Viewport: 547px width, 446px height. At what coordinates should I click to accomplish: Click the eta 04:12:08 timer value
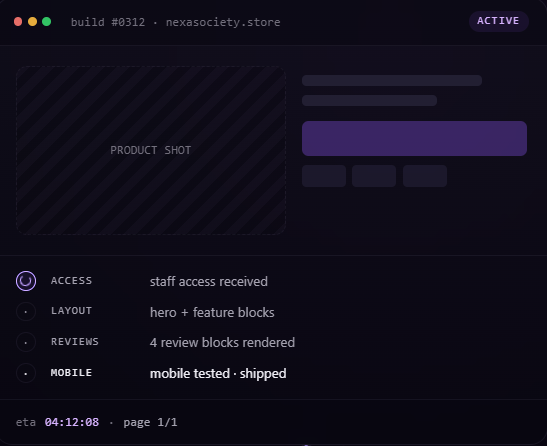[72, 422]
